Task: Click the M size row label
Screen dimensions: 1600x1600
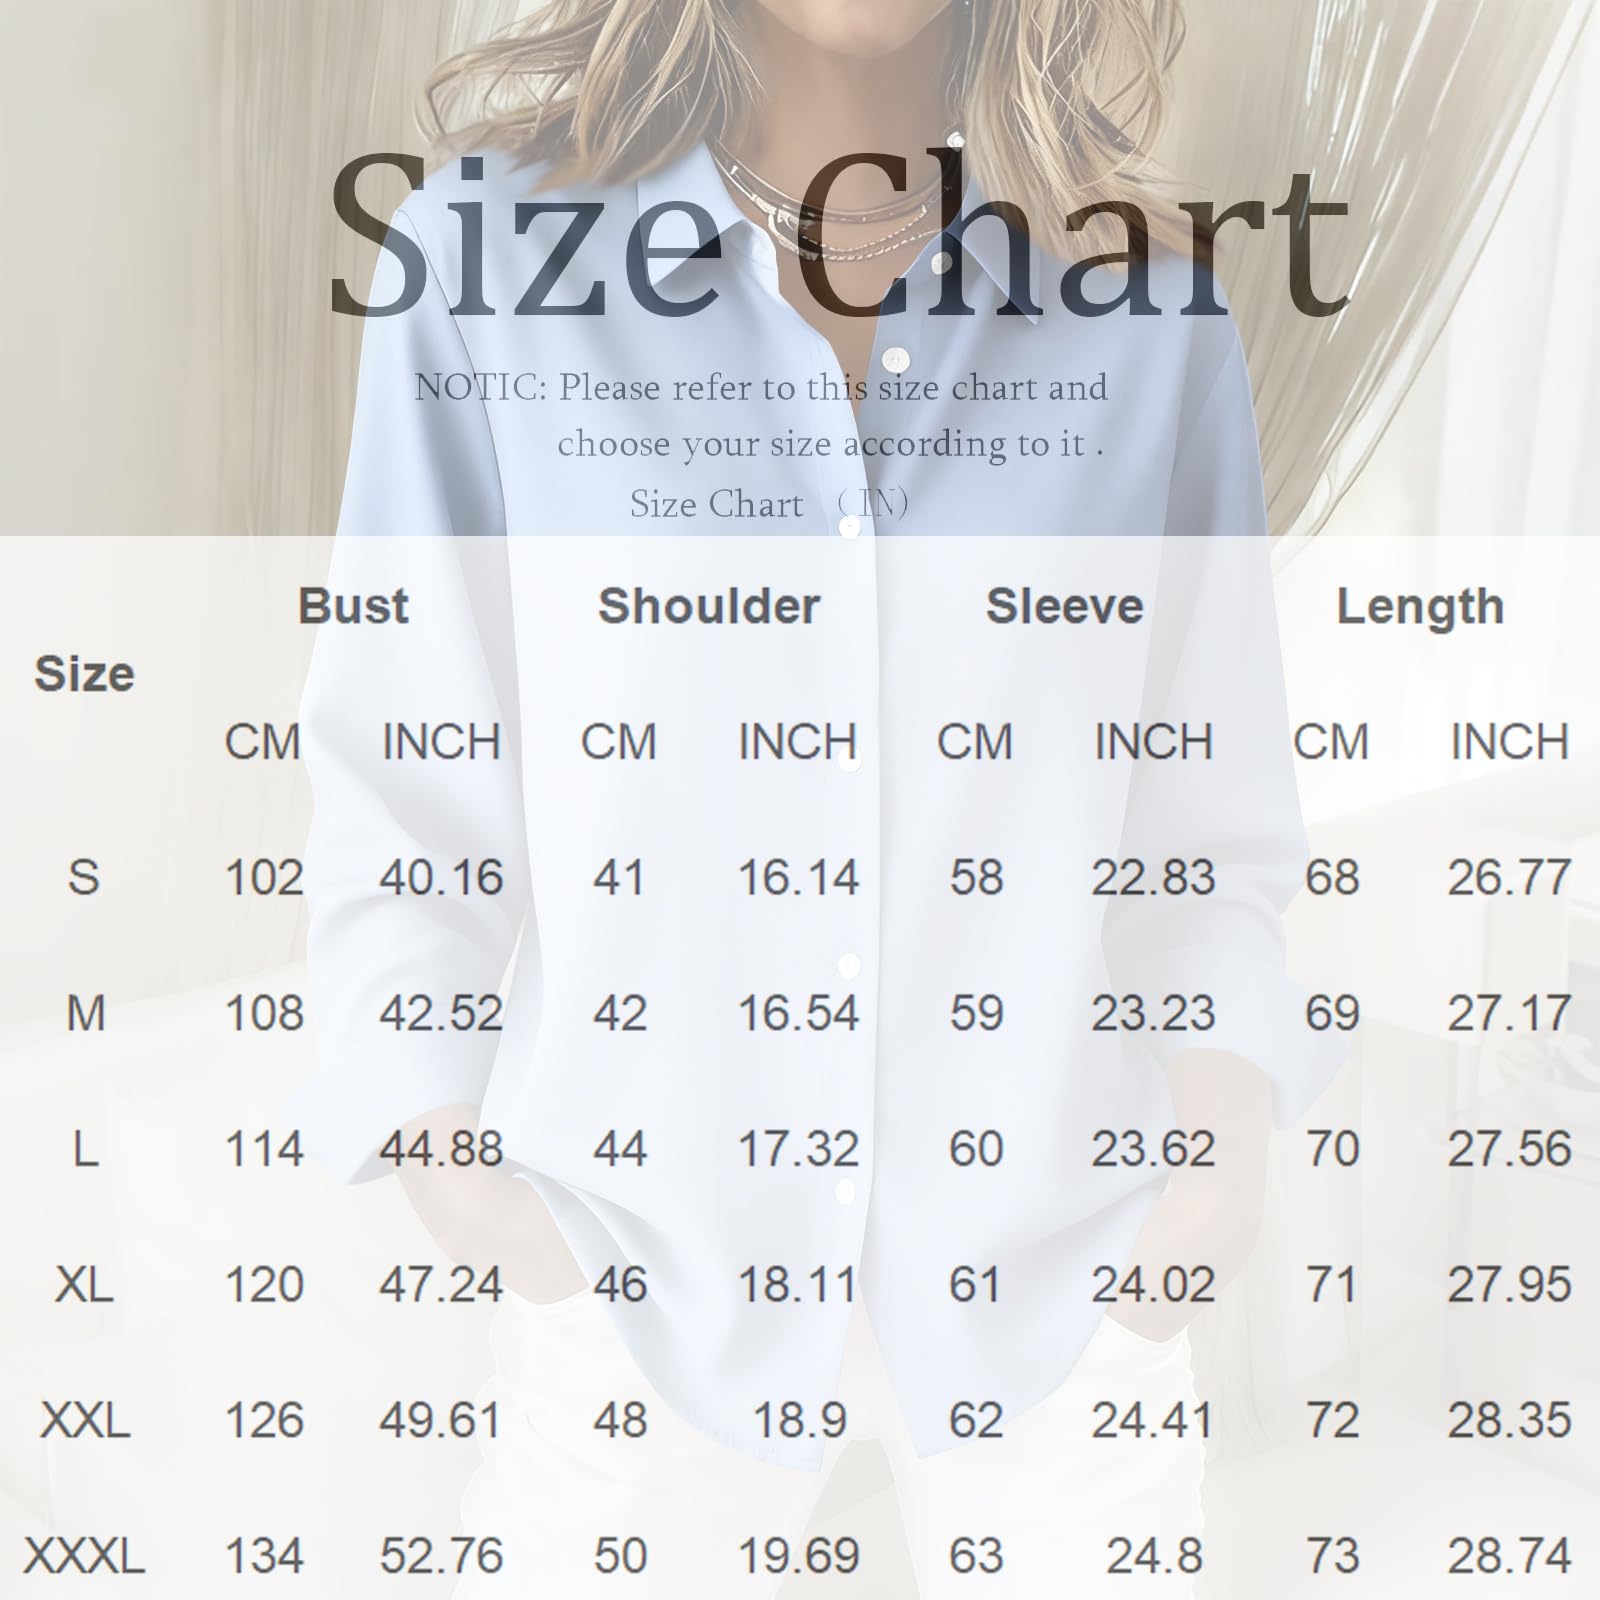Action: click(84, 1014)
